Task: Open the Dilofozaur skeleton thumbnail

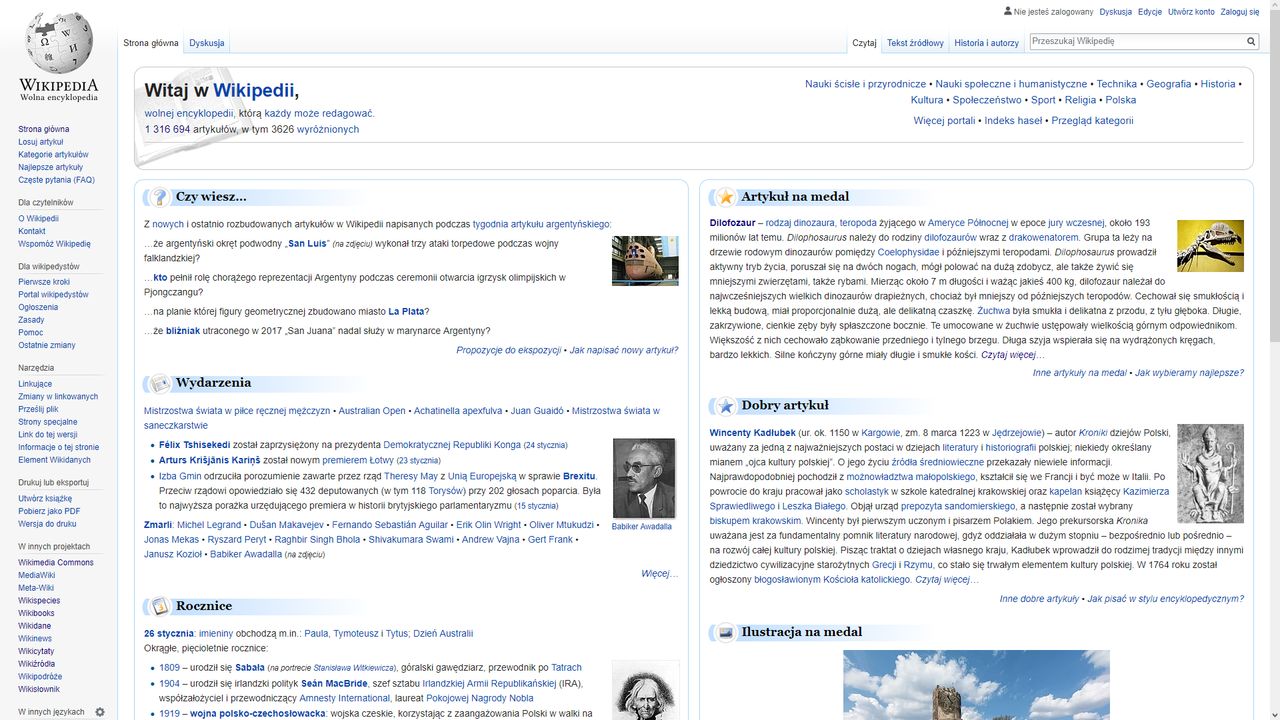Action: [x=1210, y=245]
